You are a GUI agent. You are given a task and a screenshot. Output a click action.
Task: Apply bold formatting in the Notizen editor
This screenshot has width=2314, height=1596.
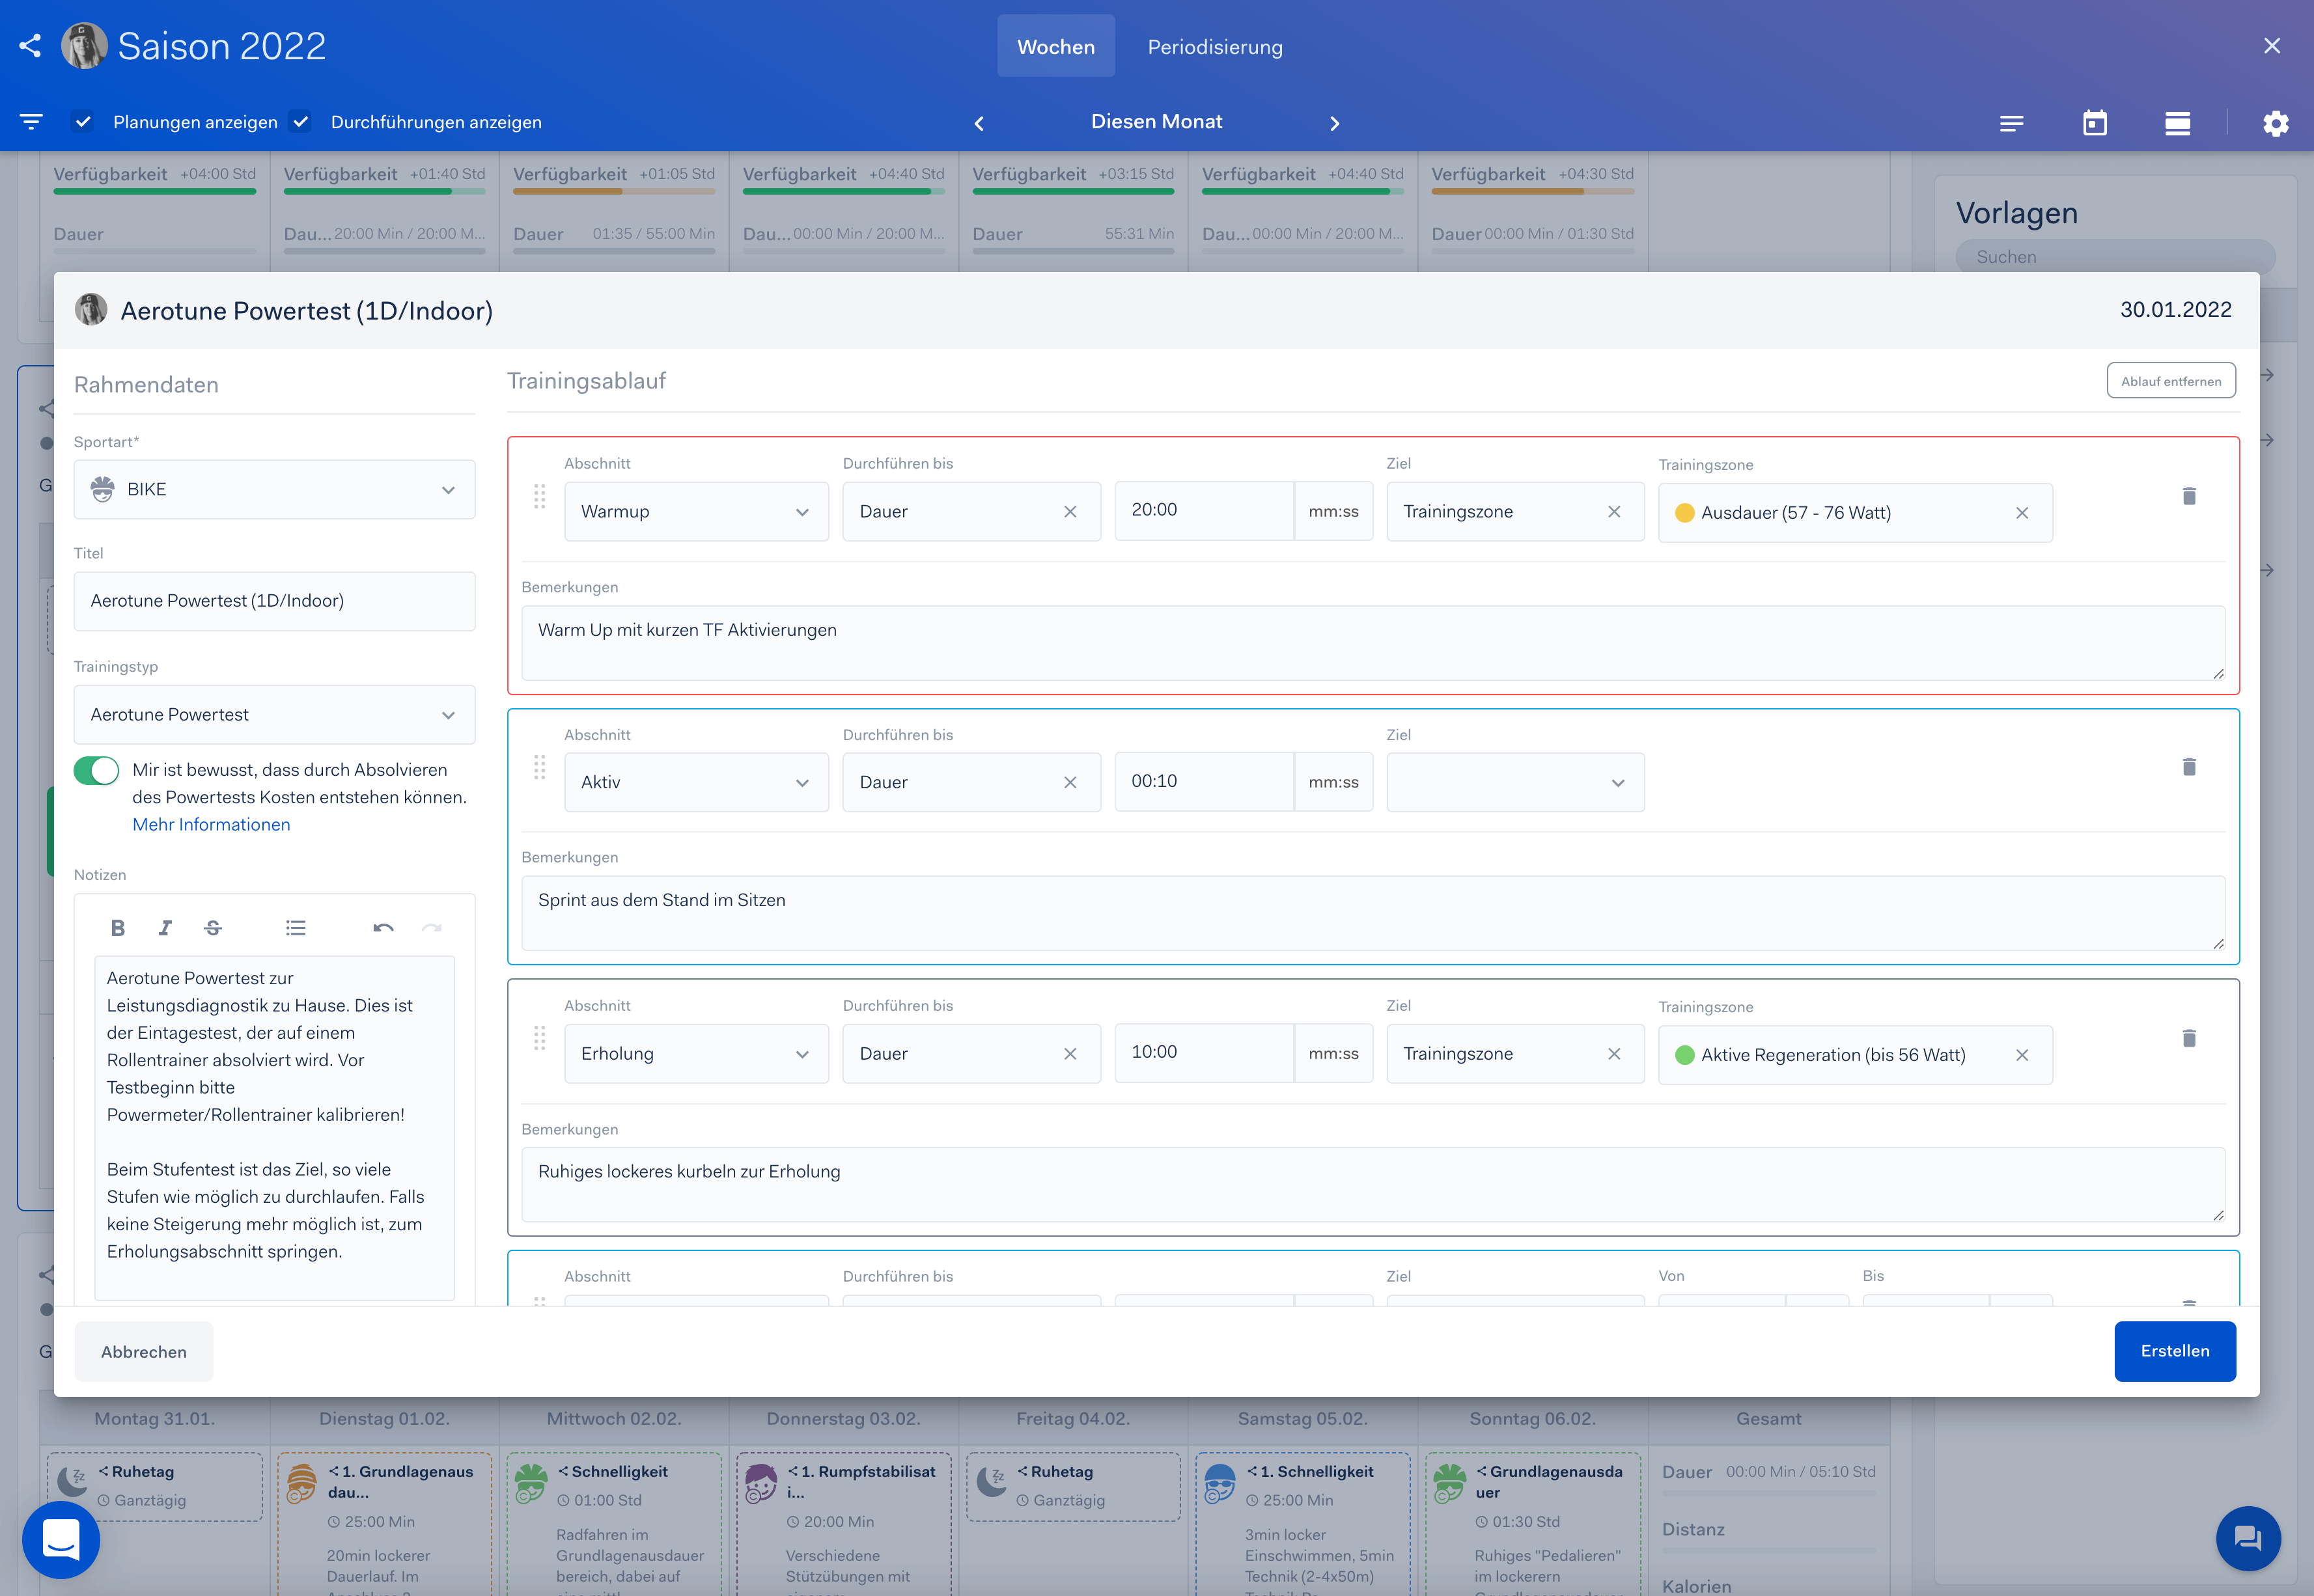[118, 928]
